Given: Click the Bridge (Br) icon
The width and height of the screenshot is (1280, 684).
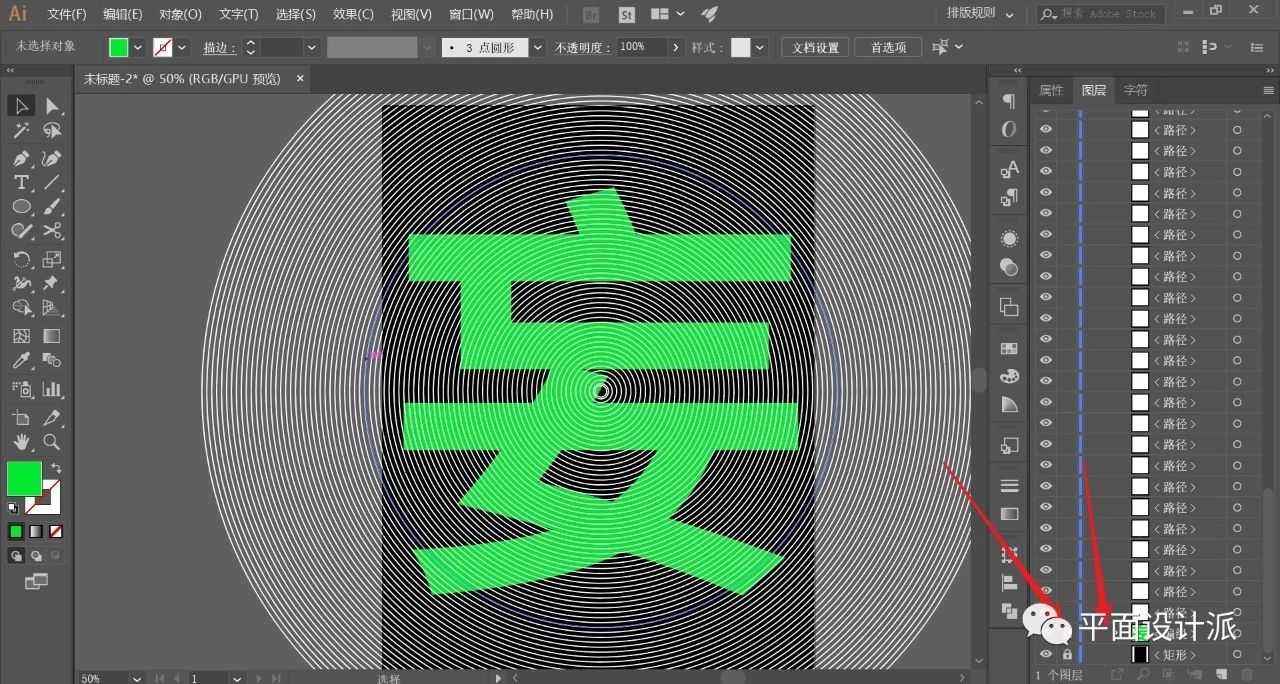Looking at the screenshot, I should tap(590, 14).
